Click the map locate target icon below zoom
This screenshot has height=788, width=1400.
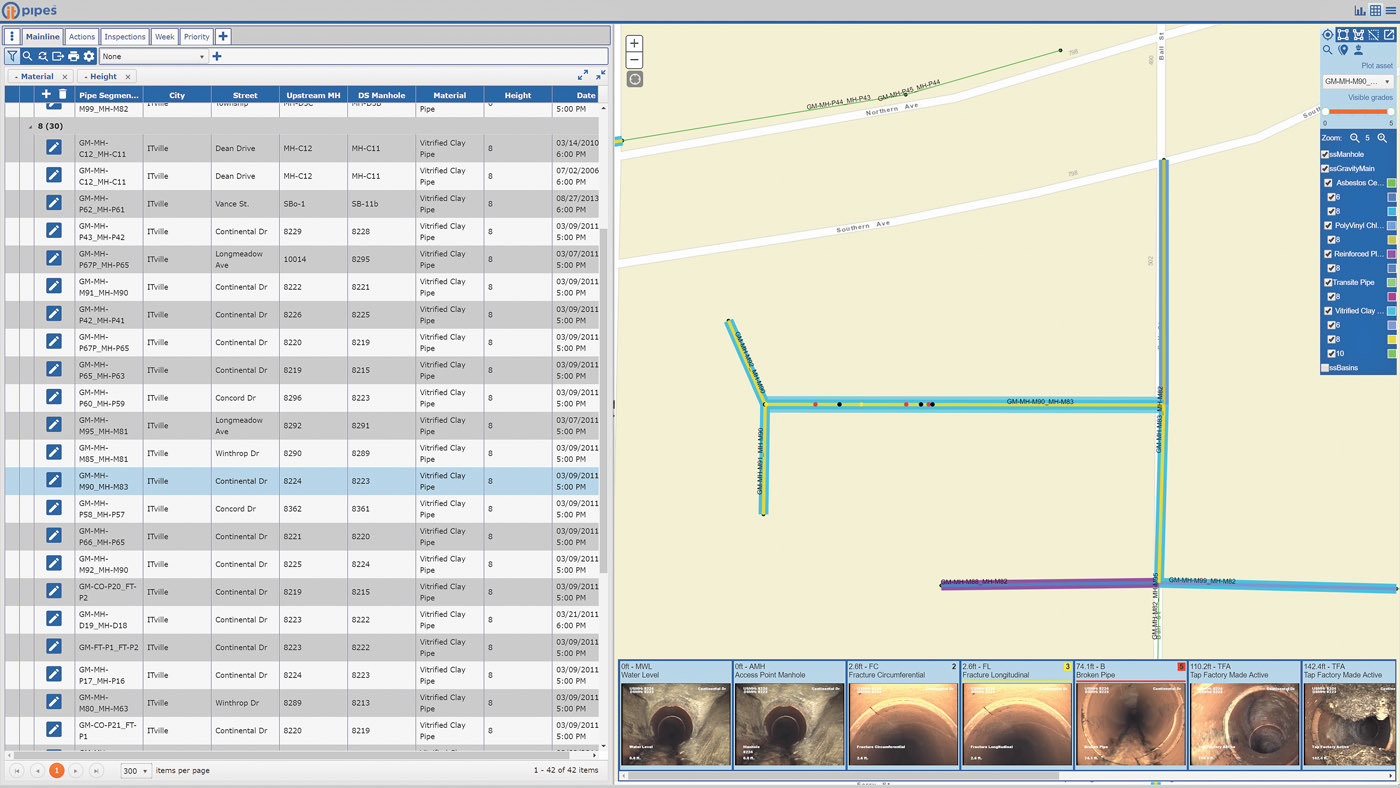click(634, 79)
